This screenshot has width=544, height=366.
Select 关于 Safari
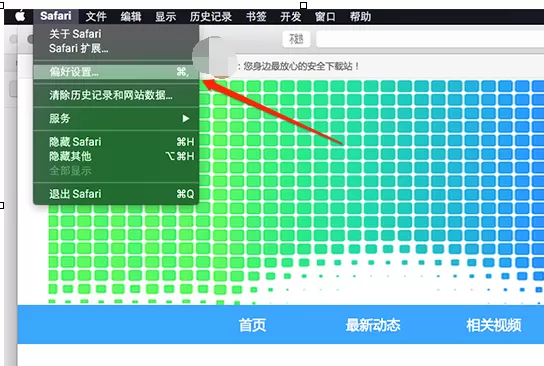116,34
